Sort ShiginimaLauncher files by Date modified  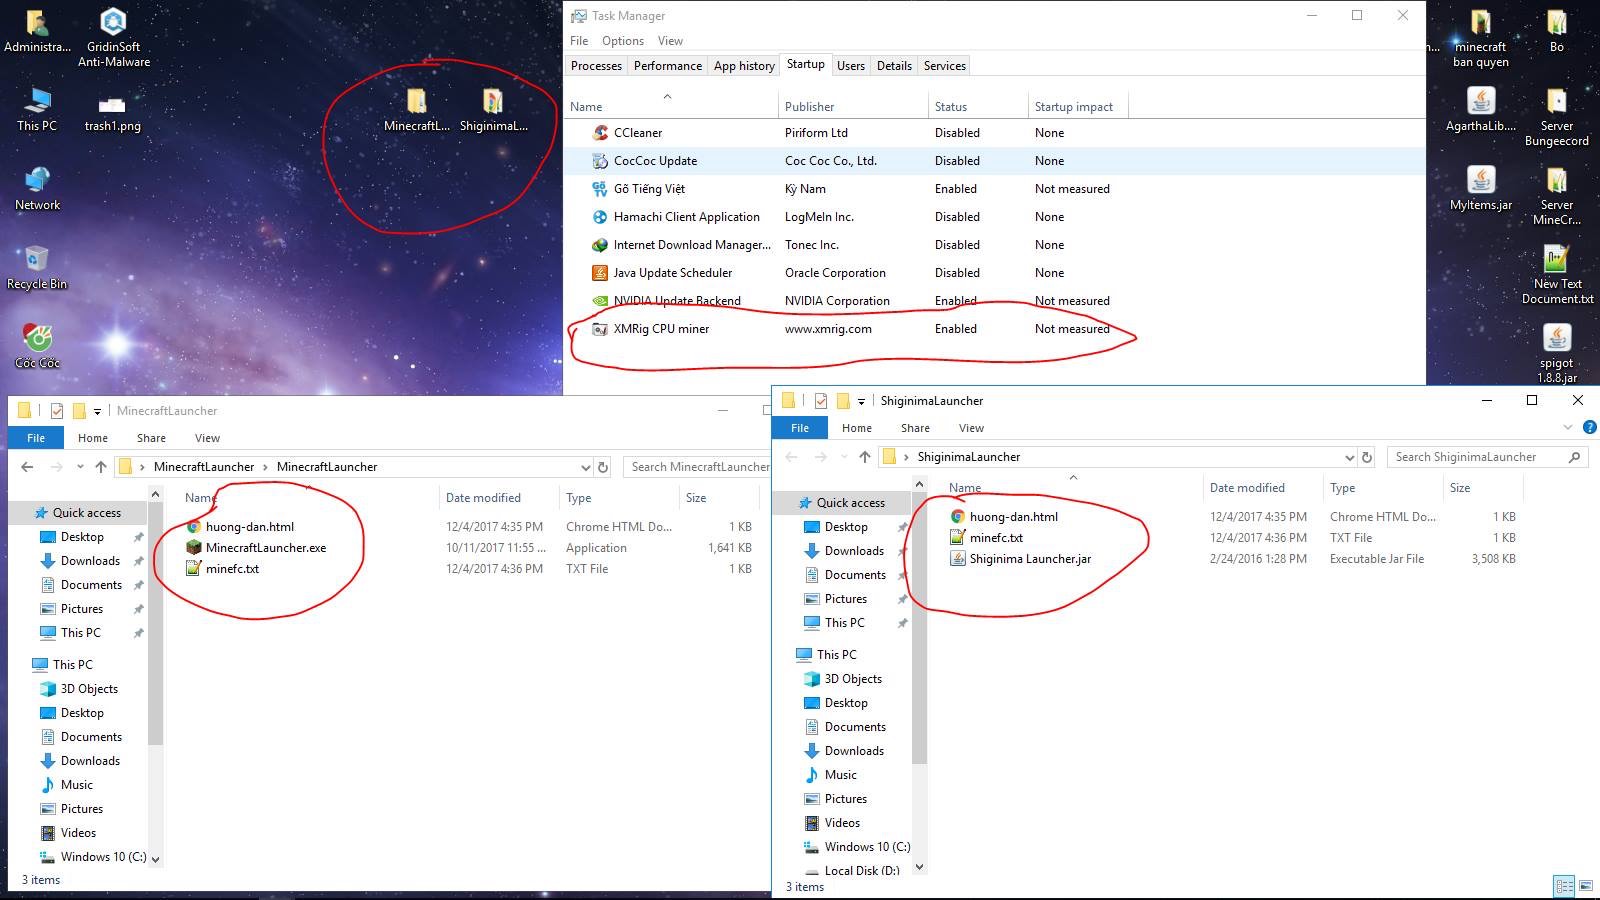click(x=1262, y=488)
